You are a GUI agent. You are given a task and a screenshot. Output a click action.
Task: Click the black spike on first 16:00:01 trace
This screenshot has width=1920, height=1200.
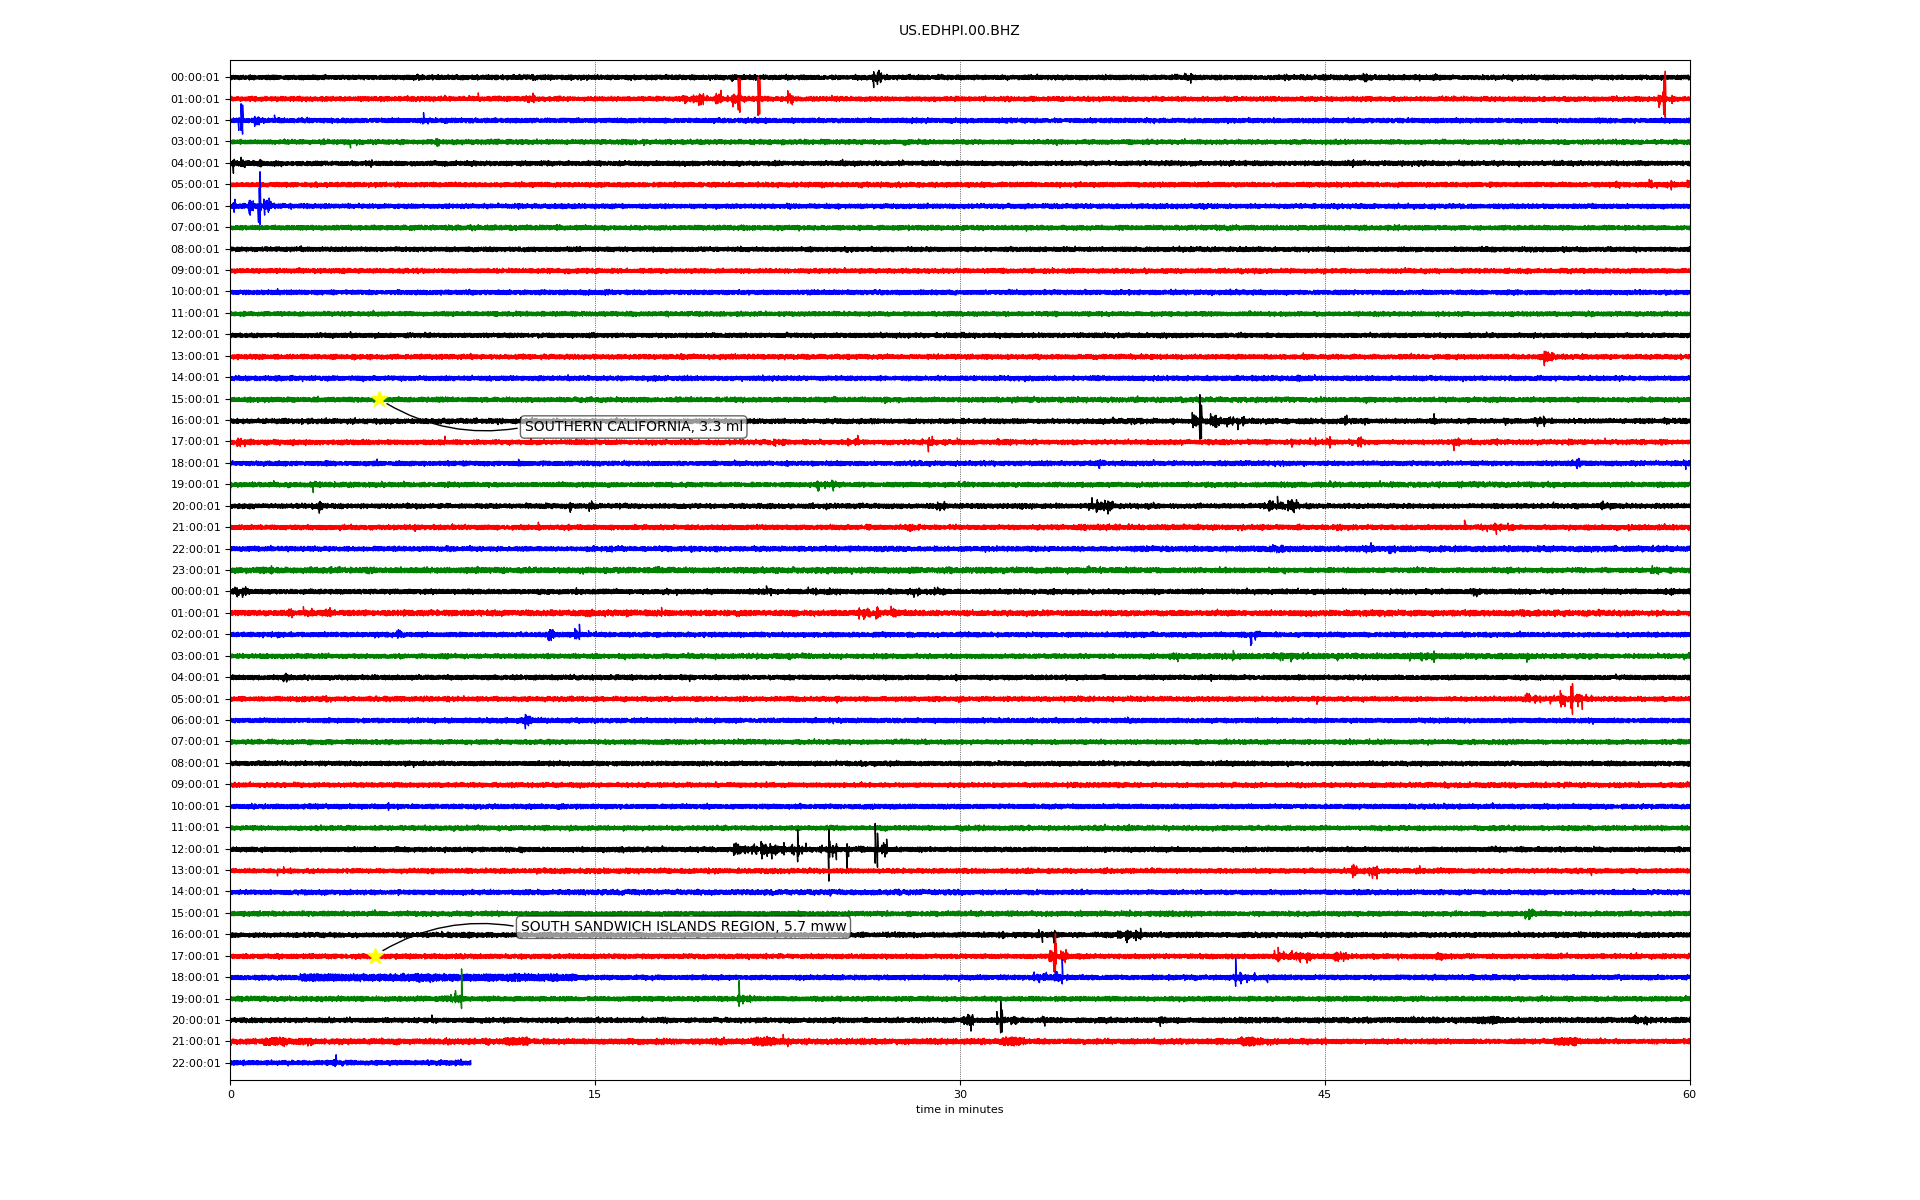coord(1200,418)
